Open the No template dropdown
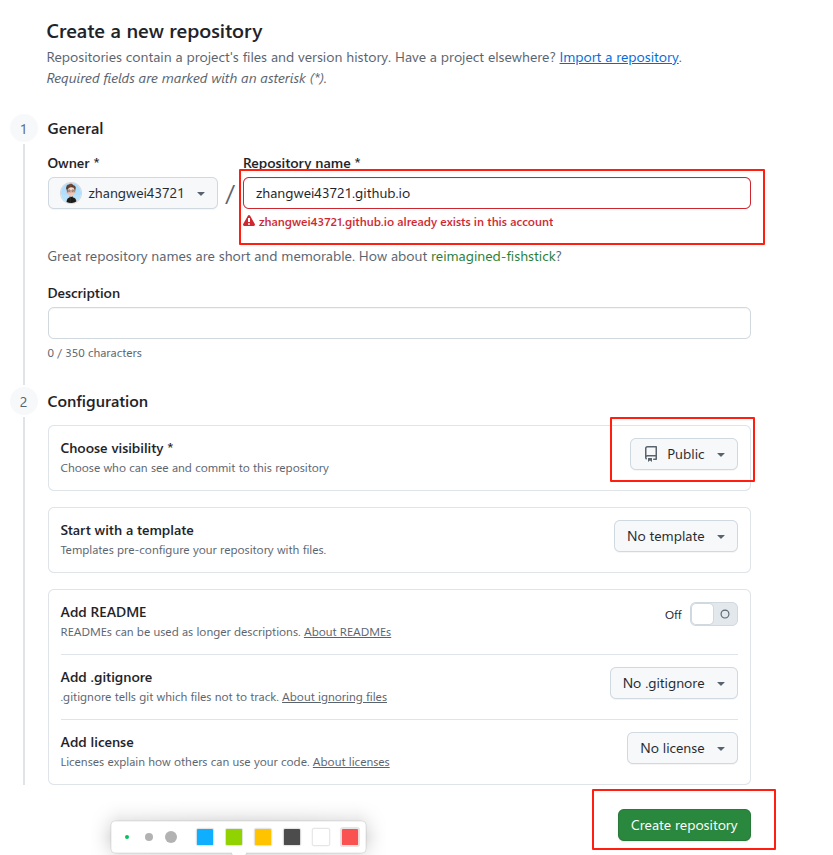The width and height of the screenshot is (833, 855). 675,536
